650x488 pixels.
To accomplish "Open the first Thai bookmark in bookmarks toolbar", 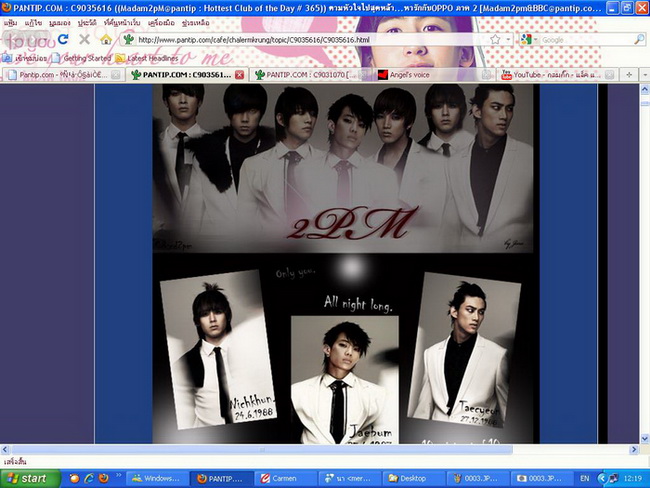I will point(25,58).
